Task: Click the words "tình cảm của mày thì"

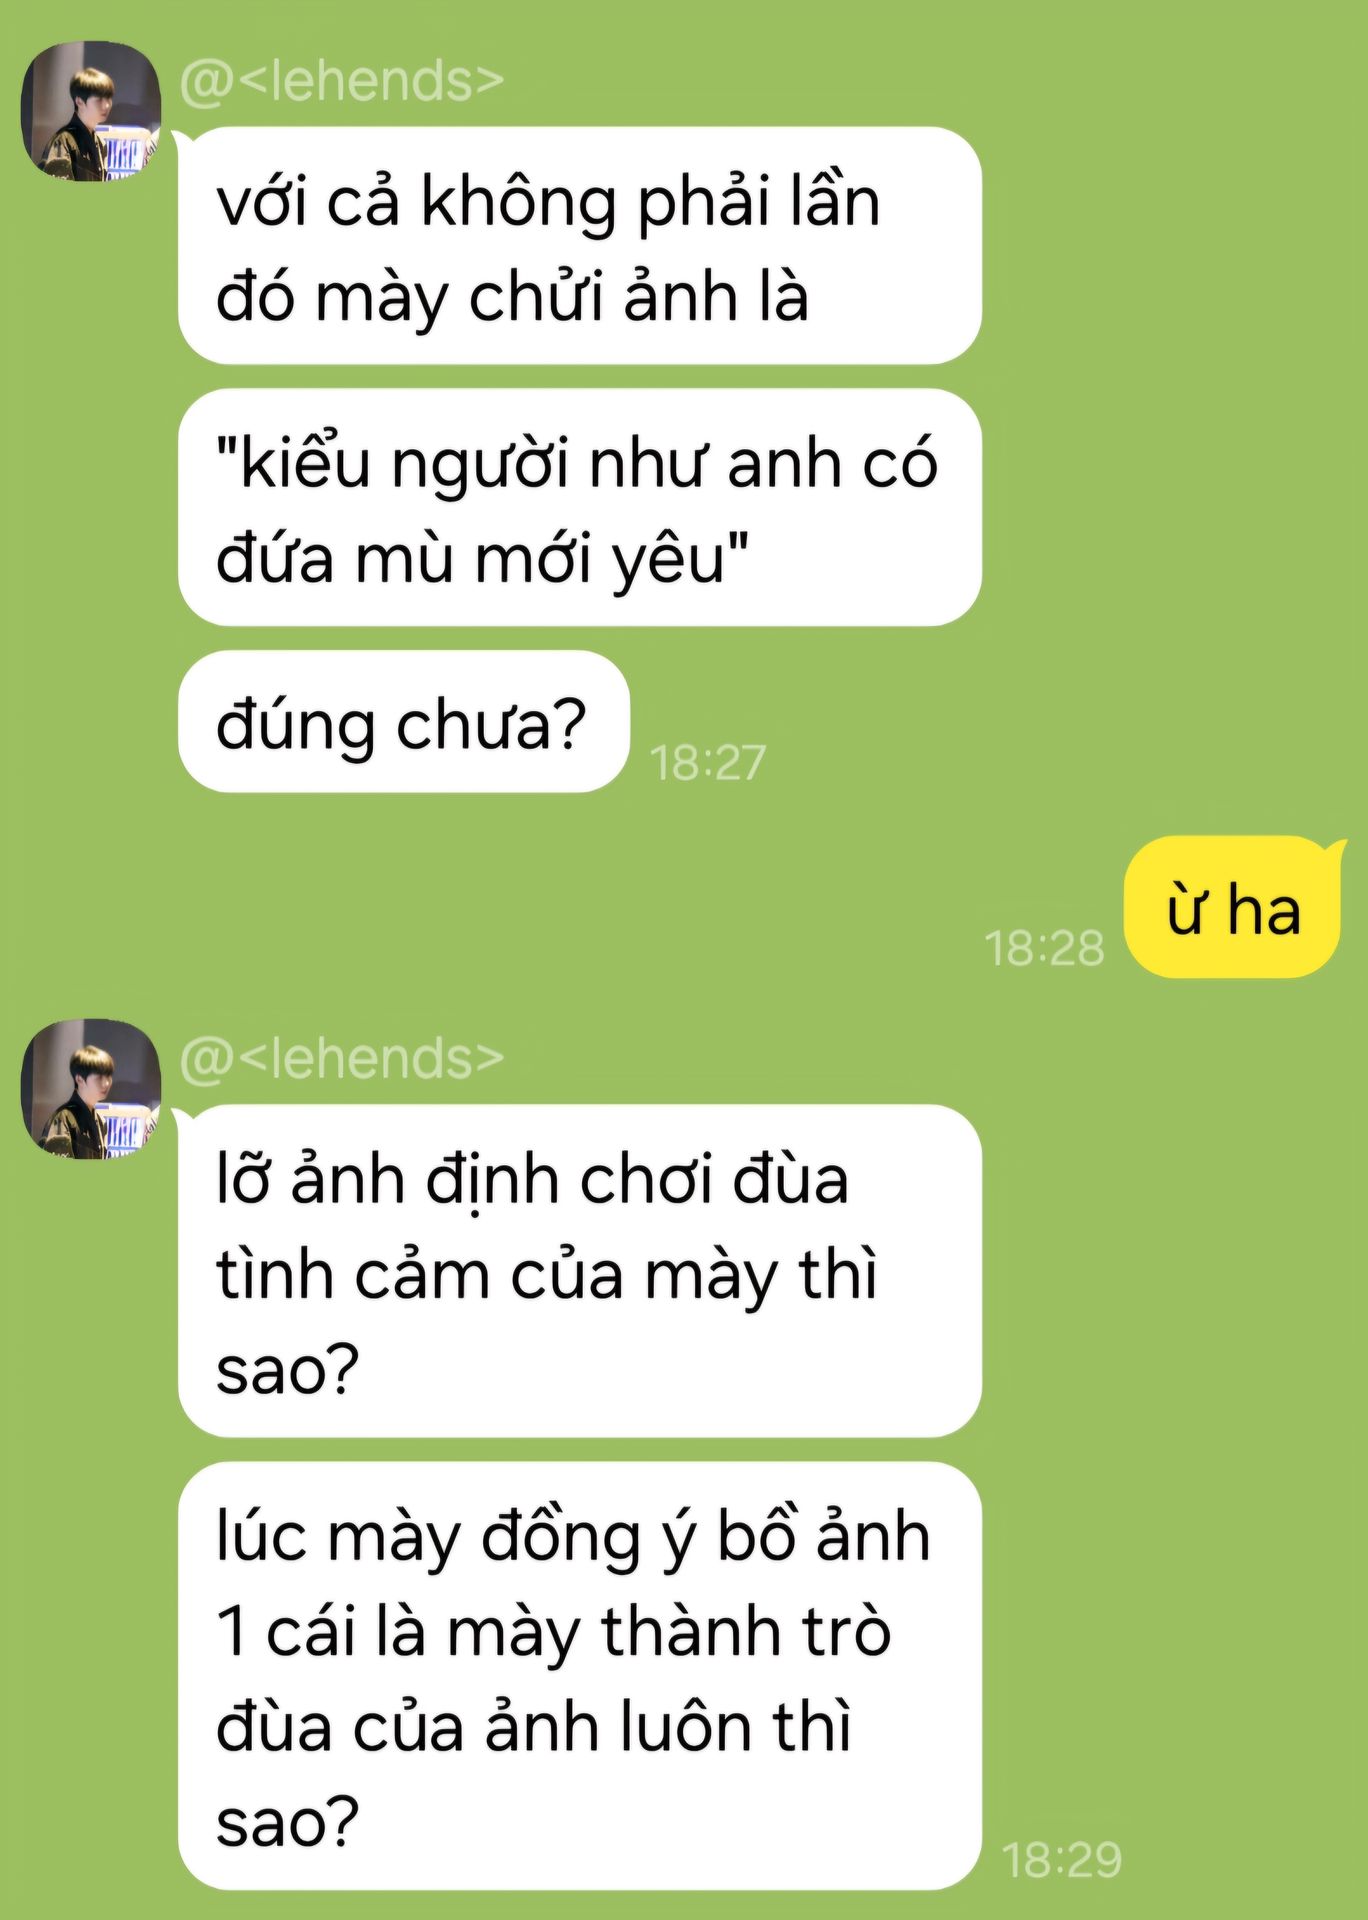Action: (x=547, y=1274)
